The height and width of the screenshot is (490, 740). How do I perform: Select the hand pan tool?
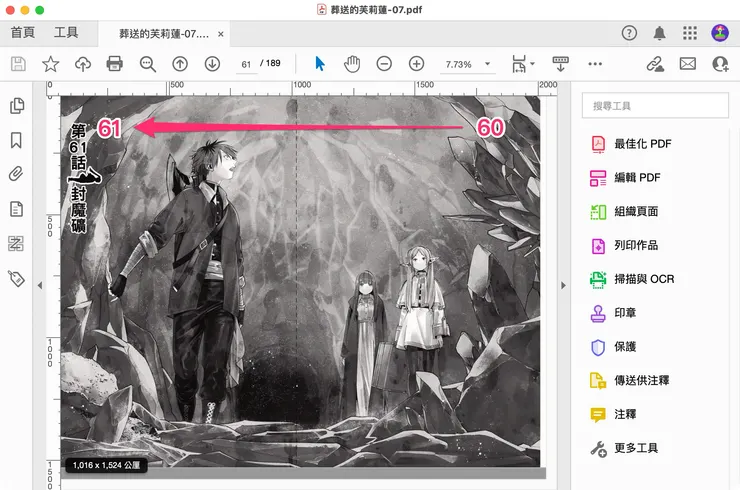coord(352,64)
